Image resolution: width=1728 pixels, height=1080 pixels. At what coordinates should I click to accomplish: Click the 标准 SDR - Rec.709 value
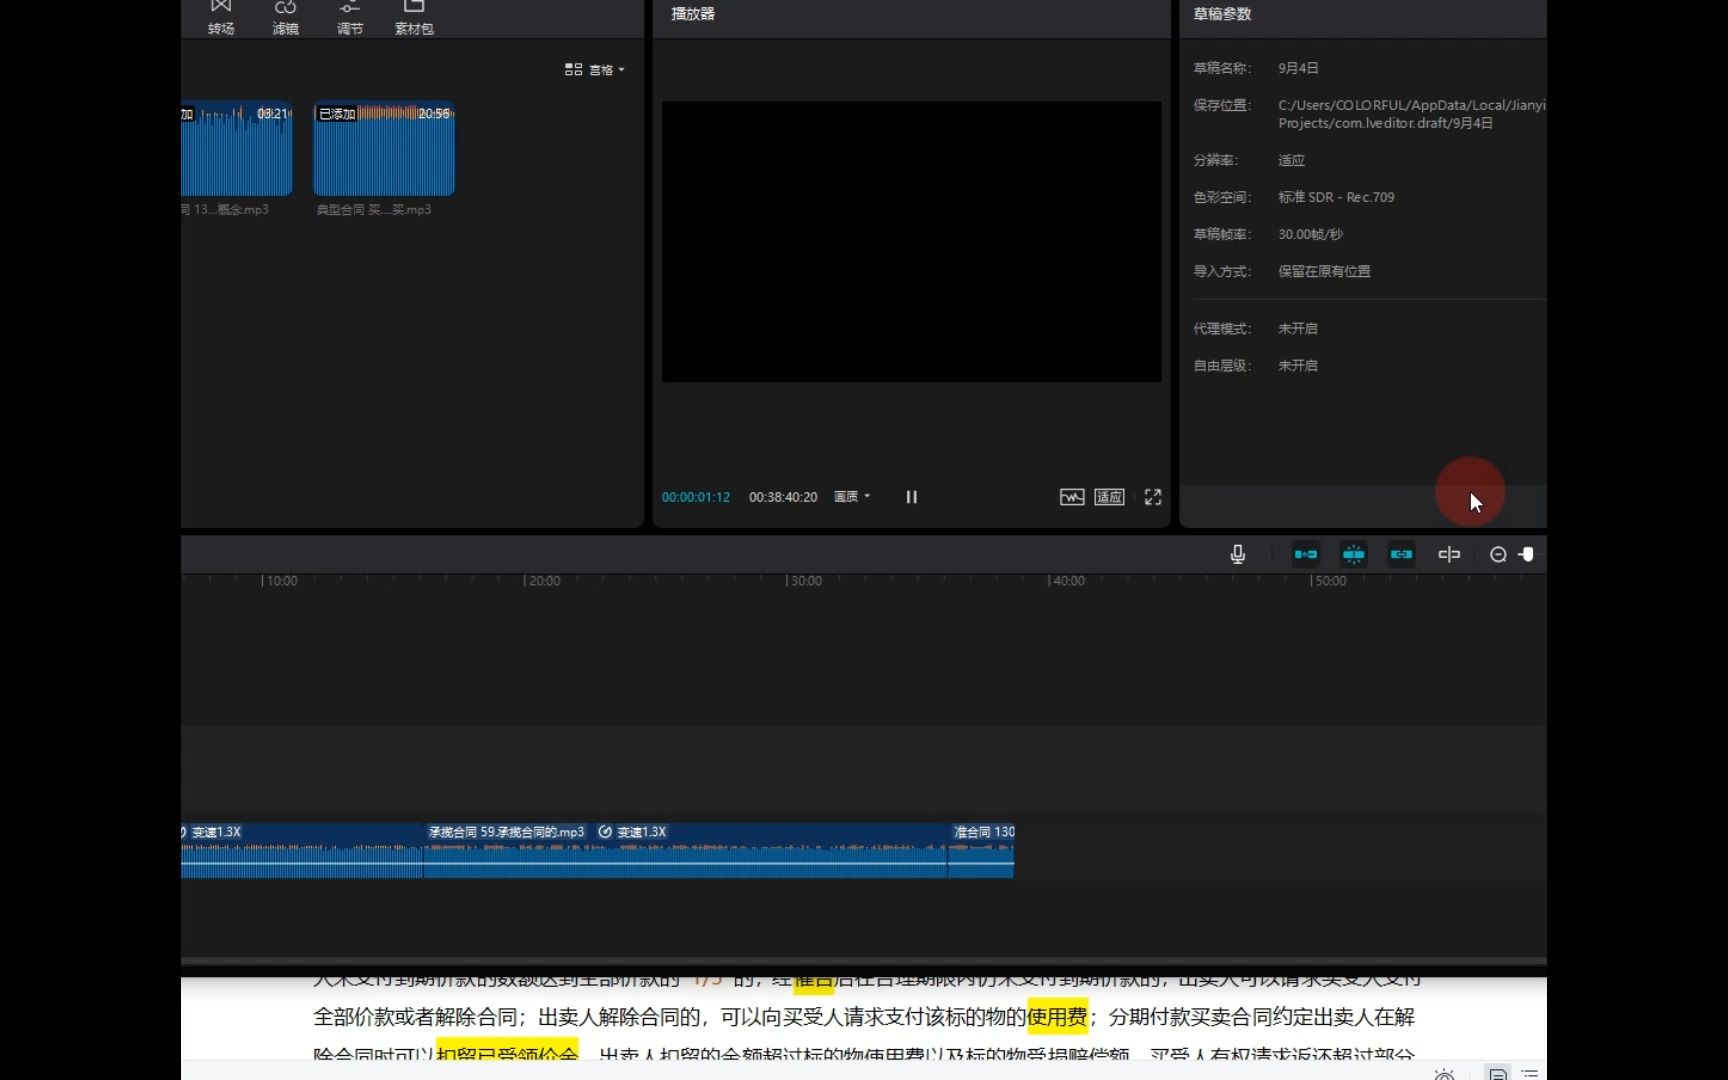(1336, 197)
